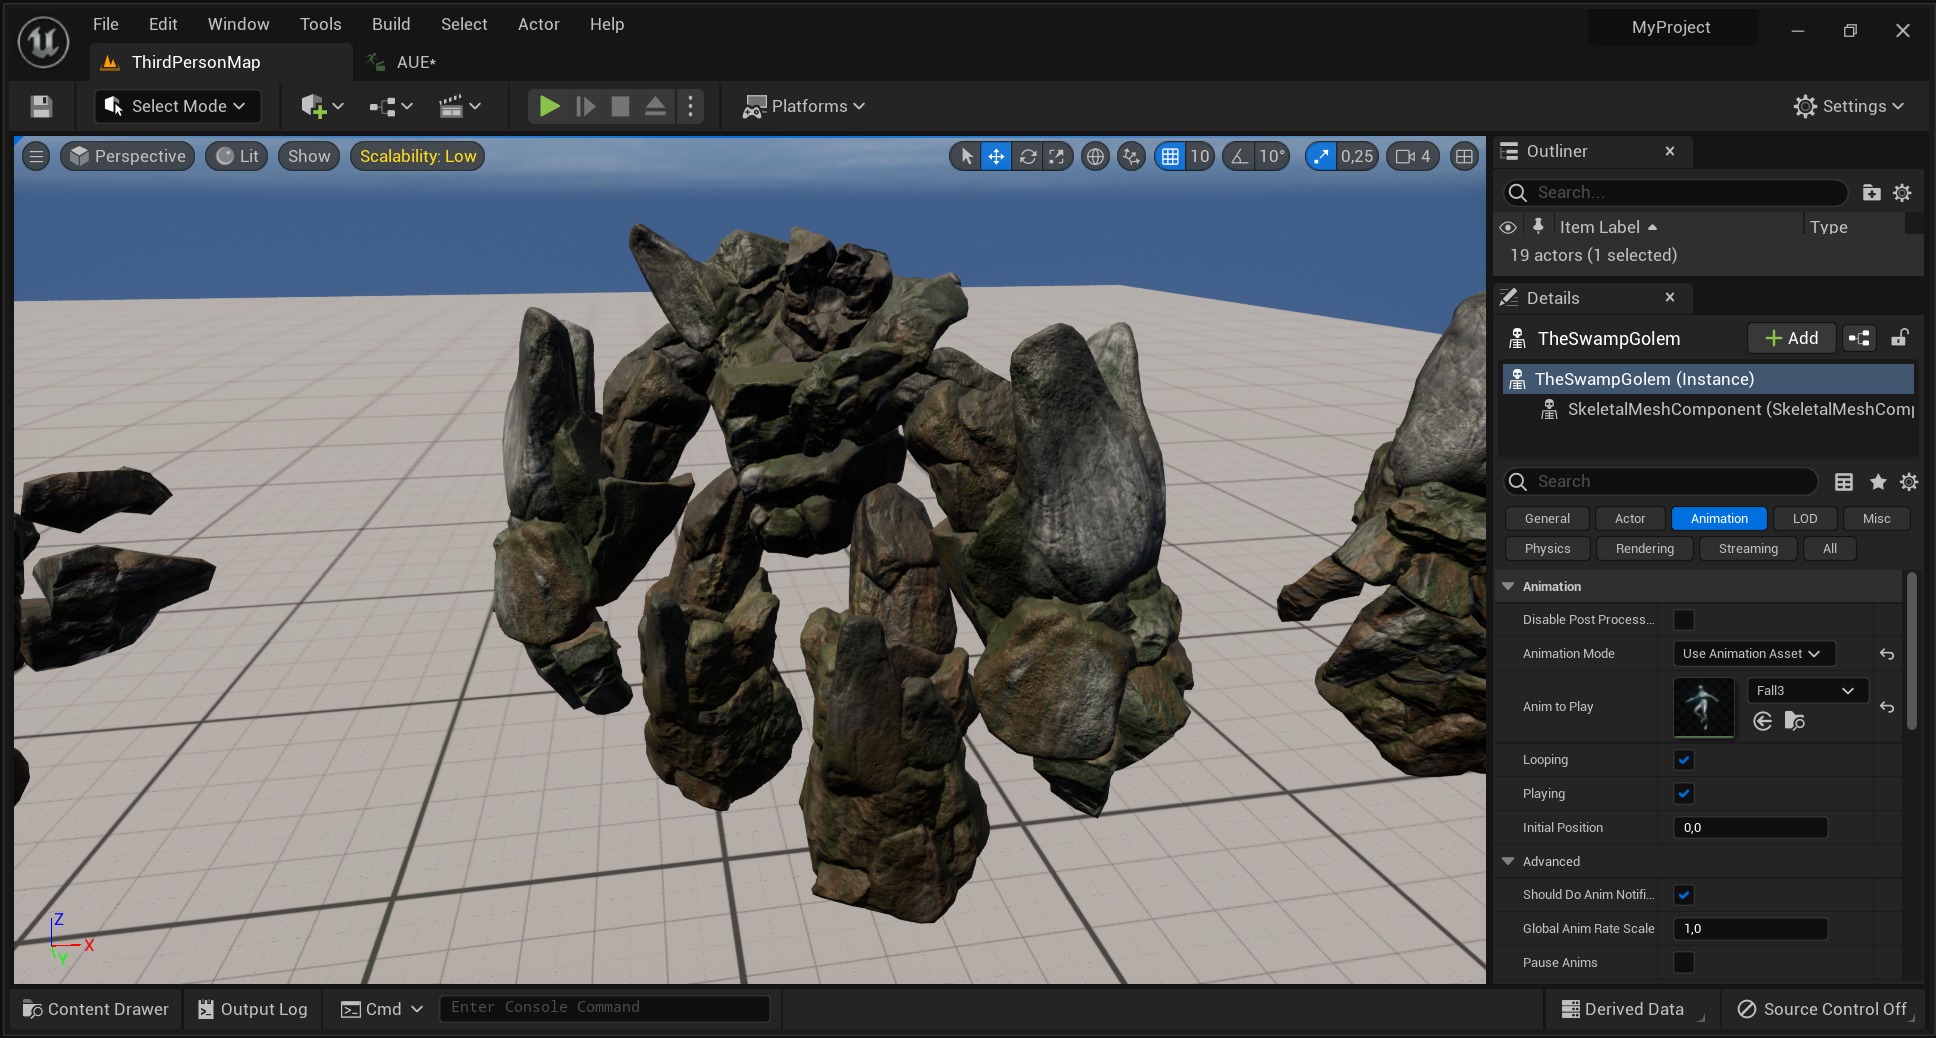Activate the Translate move tool
Viewport: 1936px width, 1038px height.
(x=996, y=156)
